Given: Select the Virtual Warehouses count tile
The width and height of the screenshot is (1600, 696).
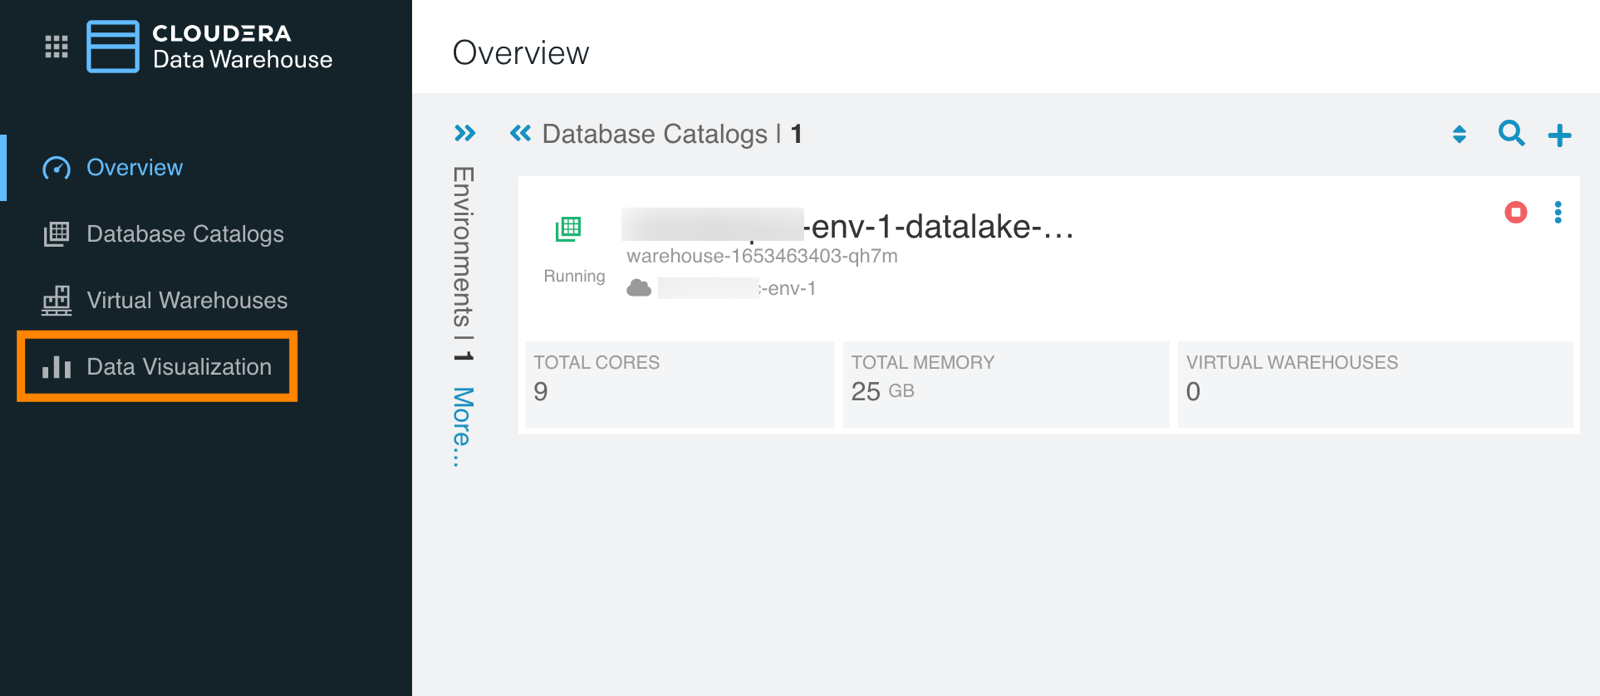Looking at the screenshot, I should click(x=1374, y=384).
